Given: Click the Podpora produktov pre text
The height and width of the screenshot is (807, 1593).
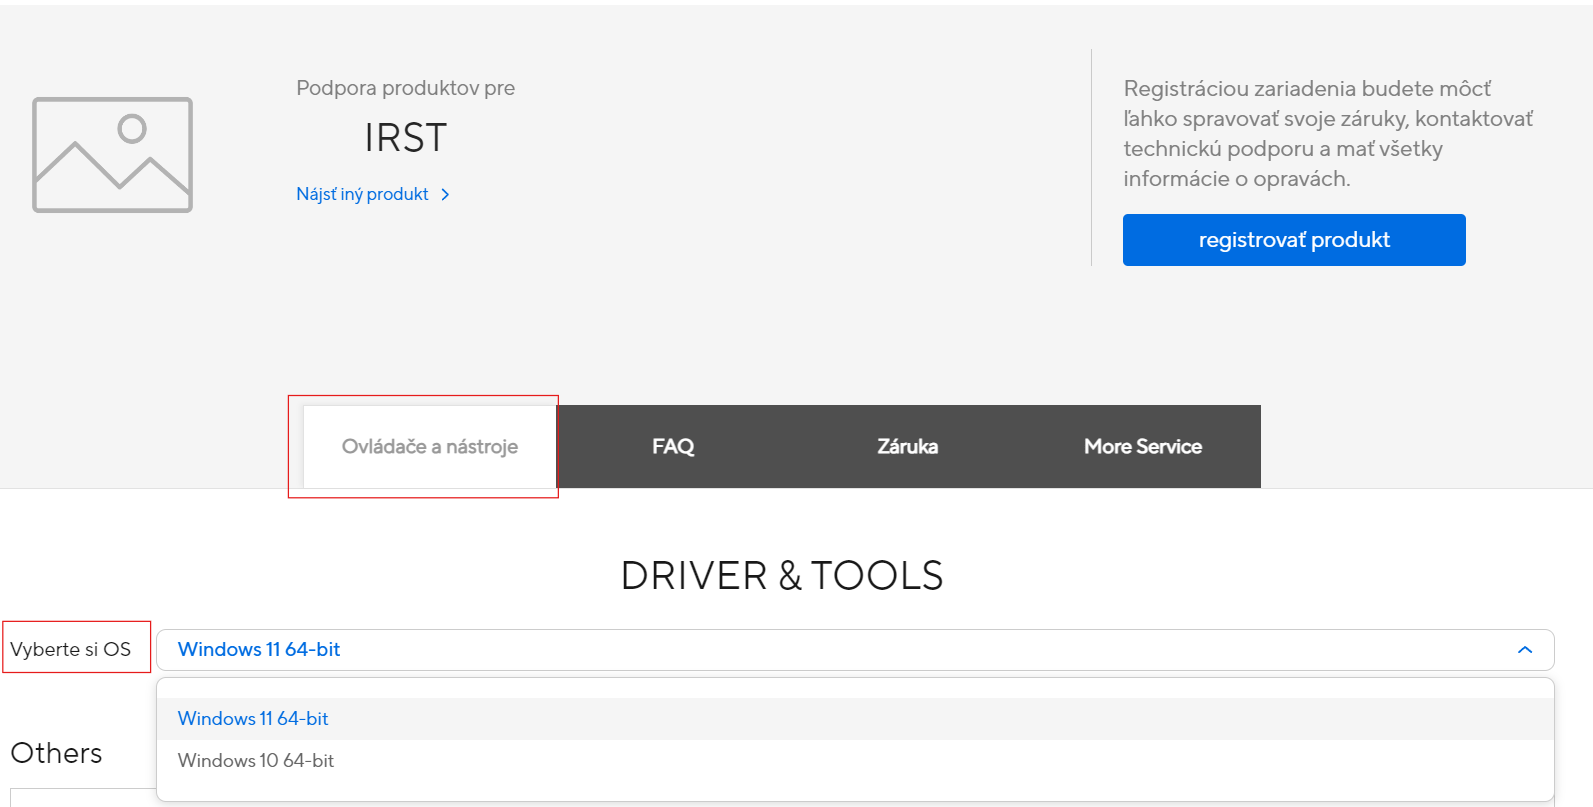Looking at the screenshot, I should coord(406,88).
